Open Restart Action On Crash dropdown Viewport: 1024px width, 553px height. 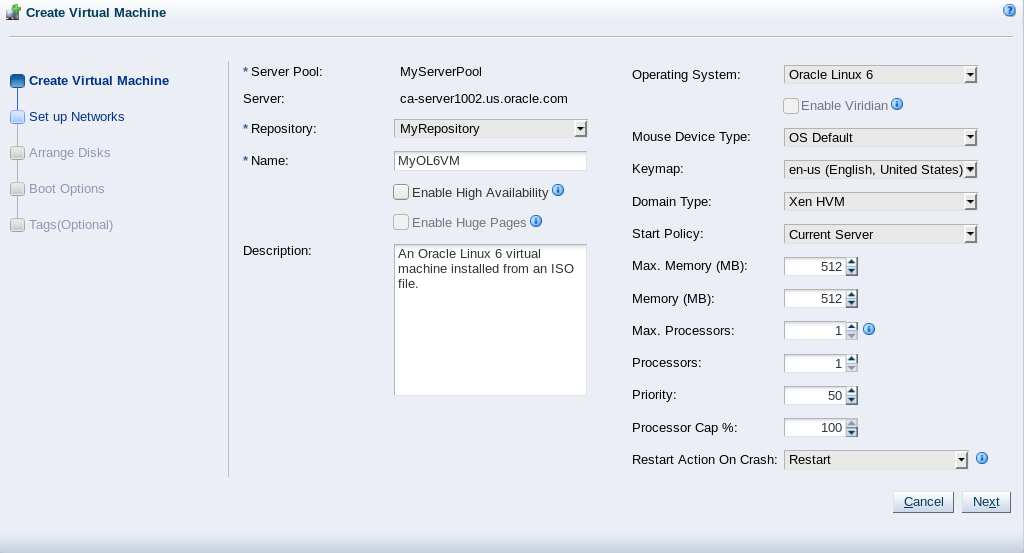[876, 460]
